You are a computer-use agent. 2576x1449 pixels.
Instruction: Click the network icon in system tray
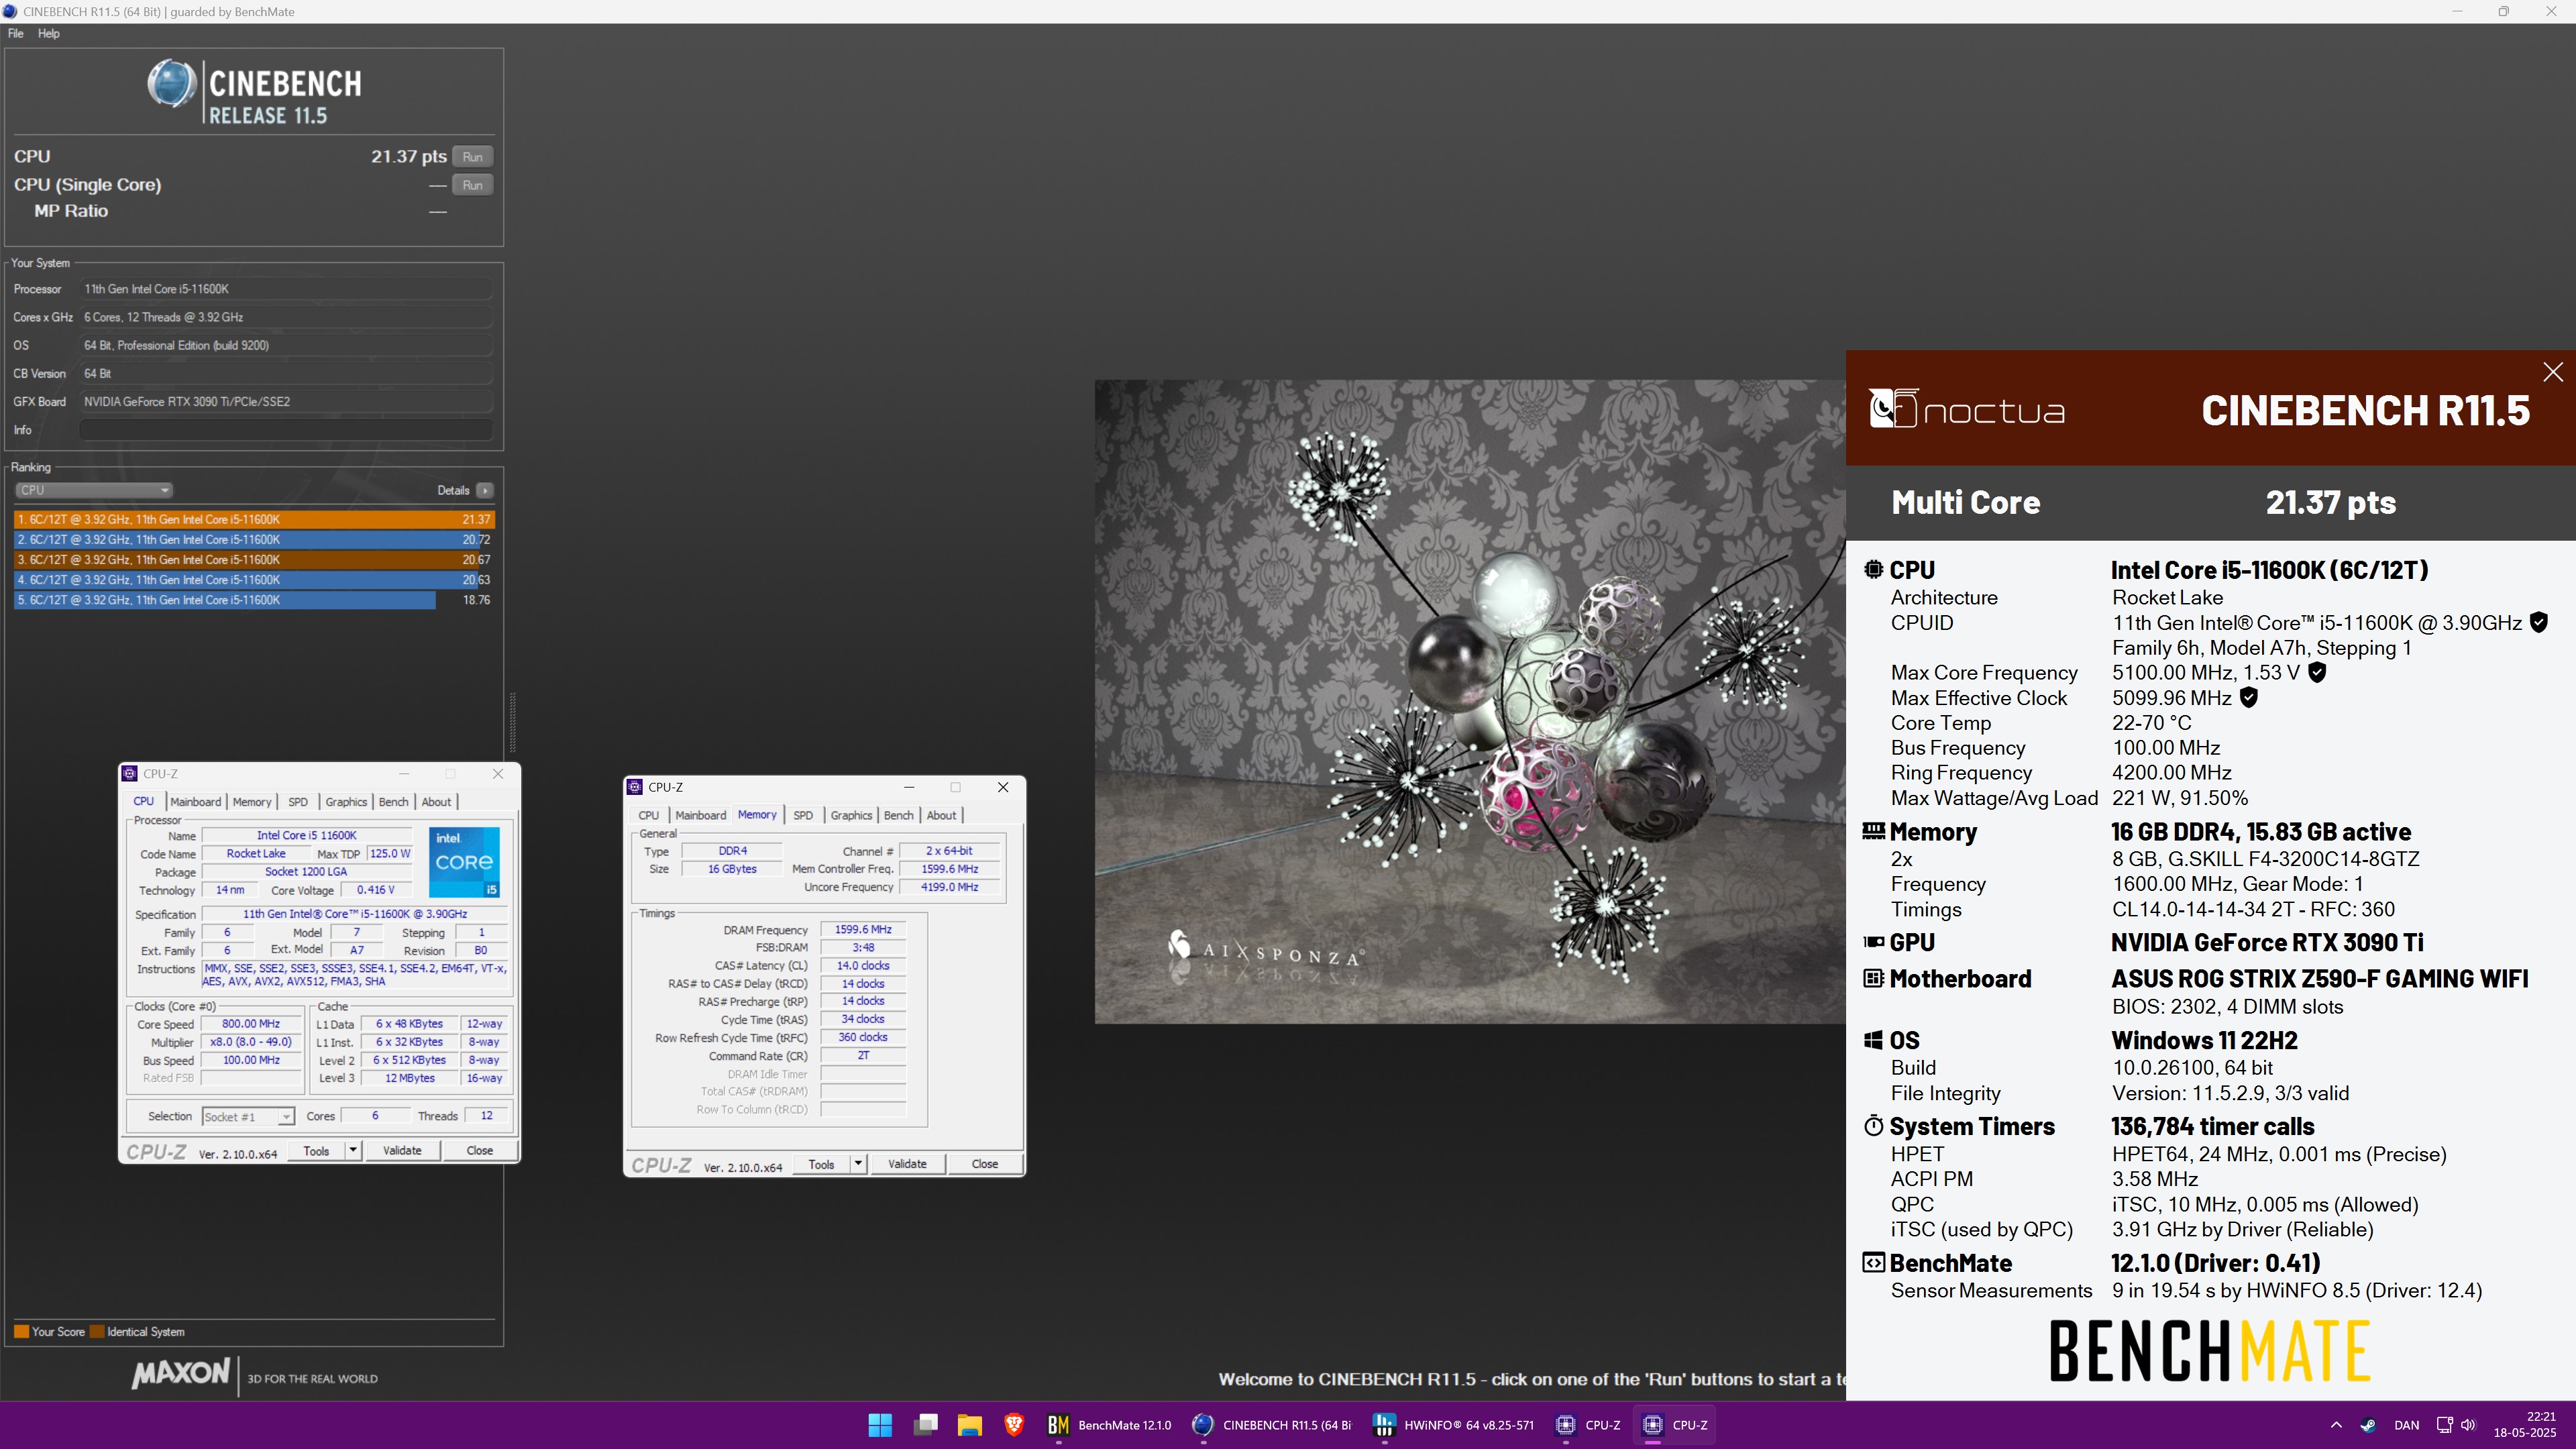pyautogui.click(x=2444, y=1425)
